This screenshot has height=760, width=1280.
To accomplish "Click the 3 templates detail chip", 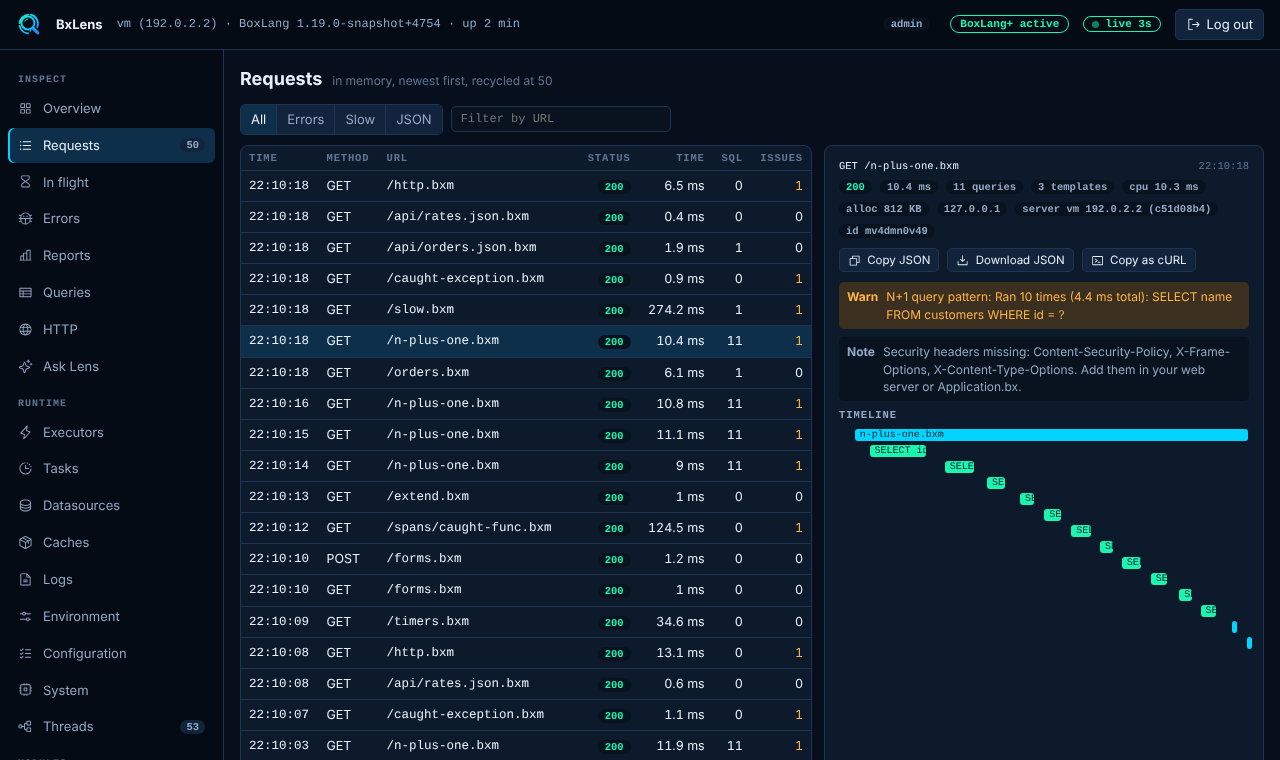I will coord(1072,187).
